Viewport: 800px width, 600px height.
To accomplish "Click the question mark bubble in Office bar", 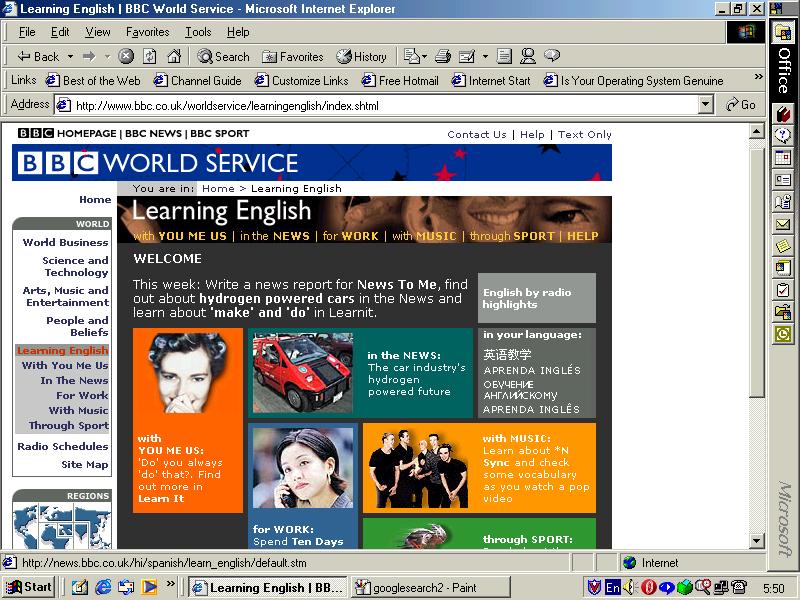I will pyautogui.click(x=783, y=136).
